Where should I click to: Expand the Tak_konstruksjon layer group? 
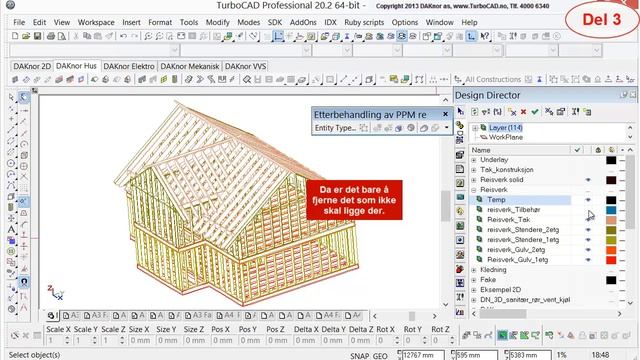tap(474, 170)
